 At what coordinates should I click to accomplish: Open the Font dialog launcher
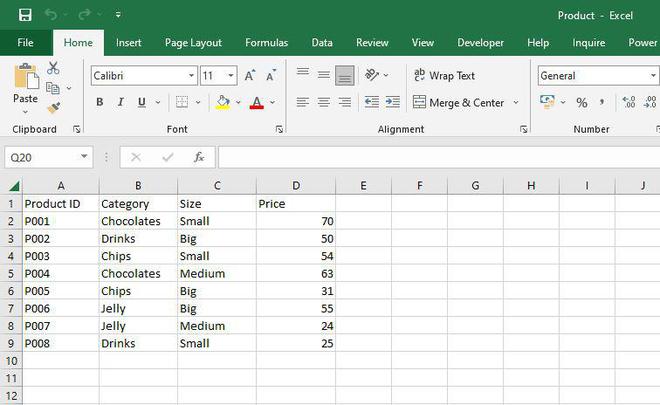pyautogui.click(x=279, y=129)
